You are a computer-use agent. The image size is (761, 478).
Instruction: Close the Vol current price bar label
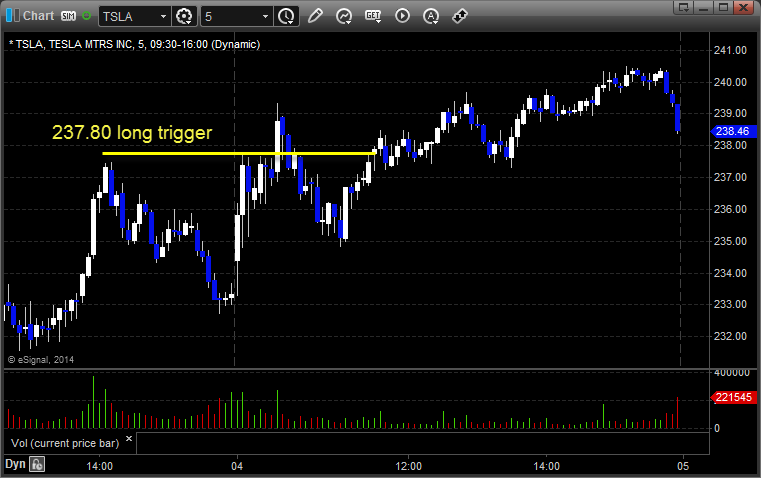tap(129, 439)
